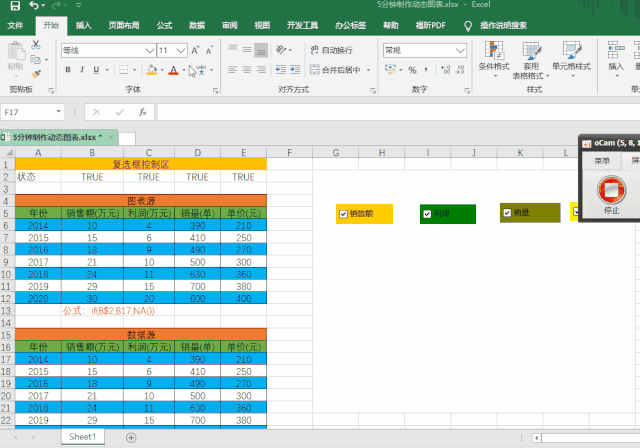Switch to the 审阅 tab
The image size is (640, 448).
[x=229, y=25]
